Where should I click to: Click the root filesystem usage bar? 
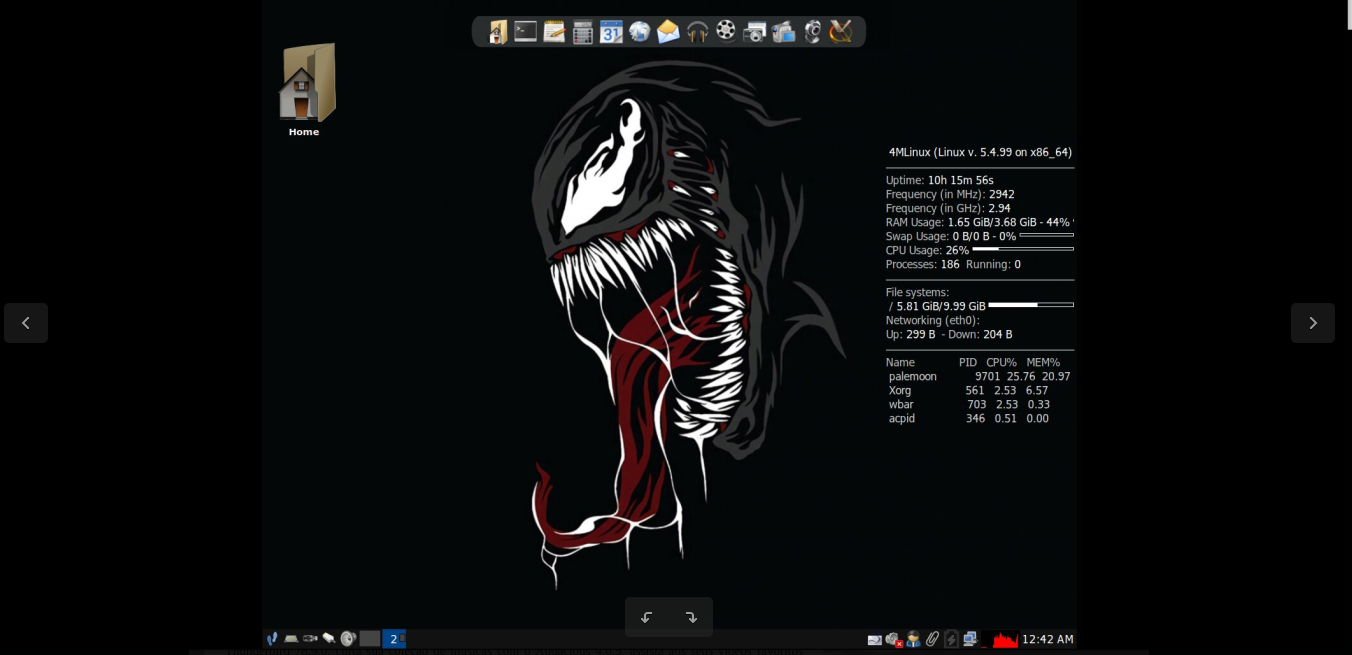(x=1031, y=305)
